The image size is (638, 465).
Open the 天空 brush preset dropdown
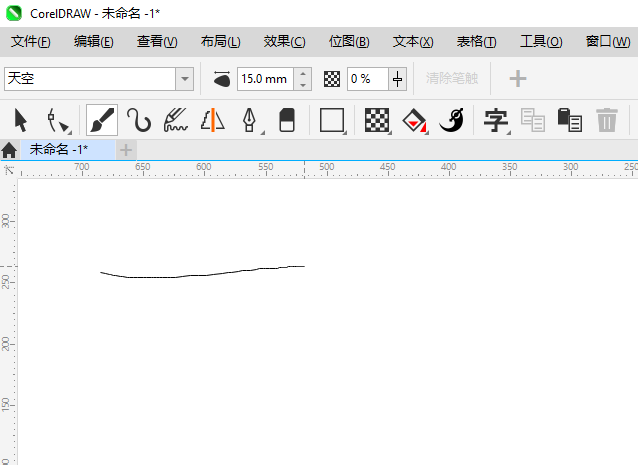click(184, 79)
